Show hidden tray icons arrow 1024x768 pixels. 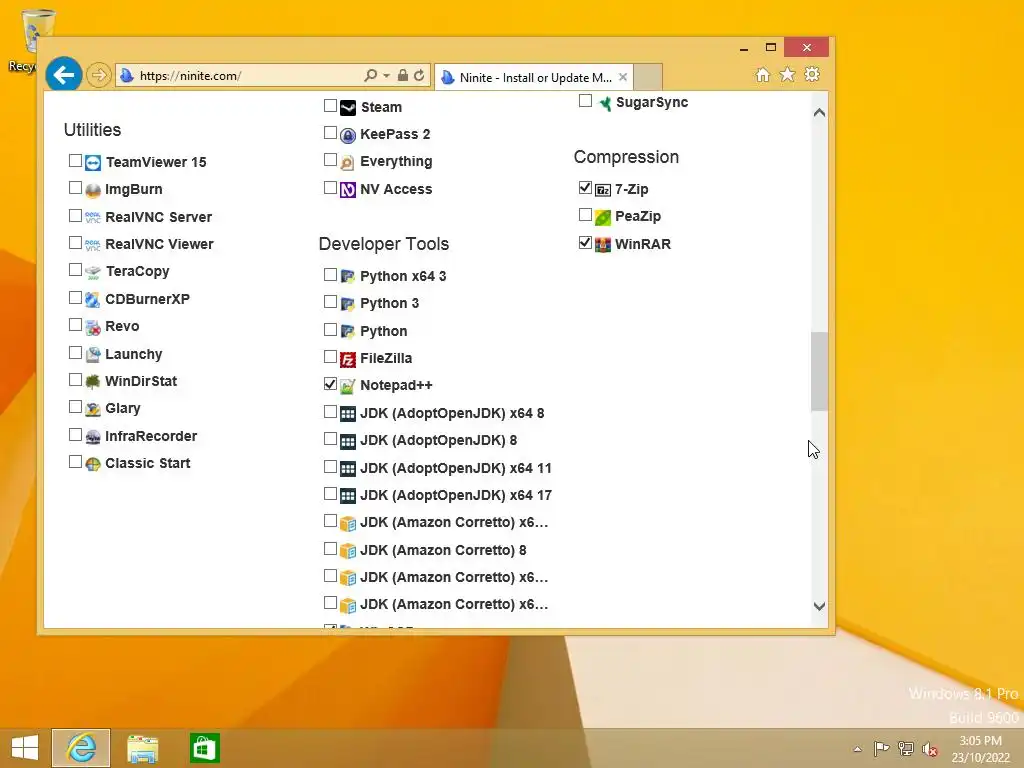click(x=857, y=749)
